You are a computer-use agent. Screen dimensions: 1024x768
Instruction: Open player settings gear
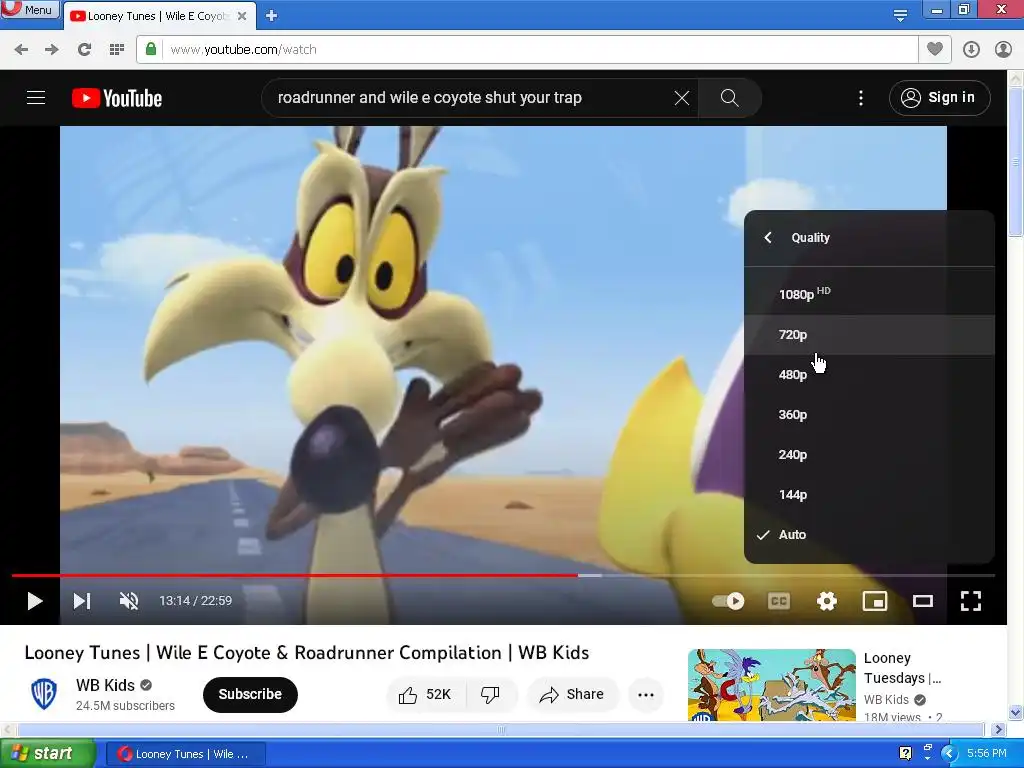827,601
